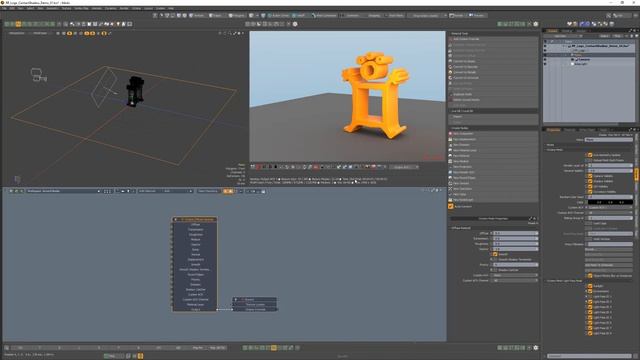Toggle Light Pass ID 8 checkbox
640x360 pixels.
pyautogui.click(x=590, y=333)
